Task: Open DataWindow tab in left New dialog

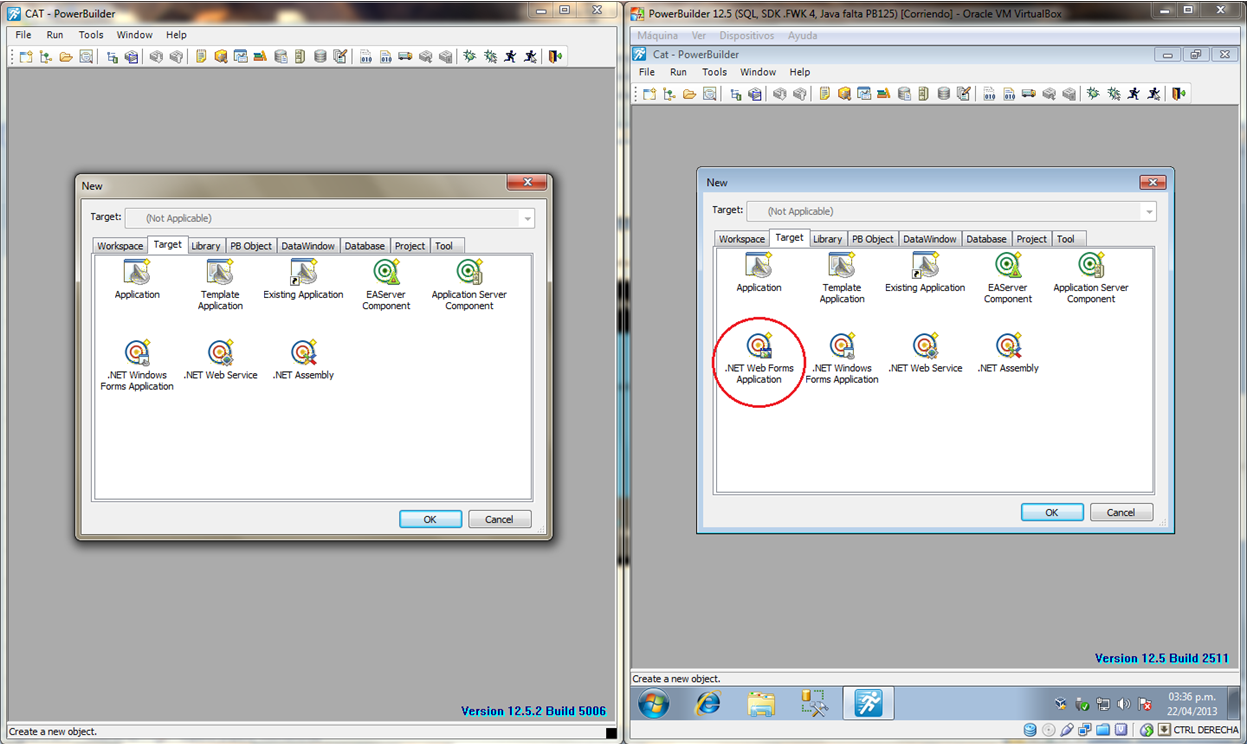Action: [x=308, y=246]
